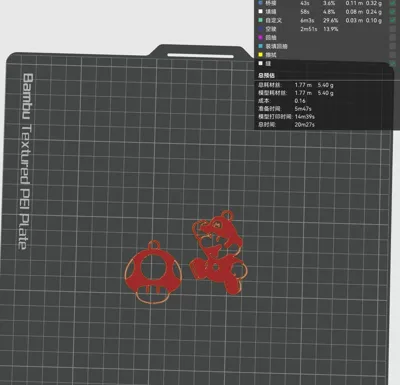Select the red mushroom keychain model

click(153, 272)
